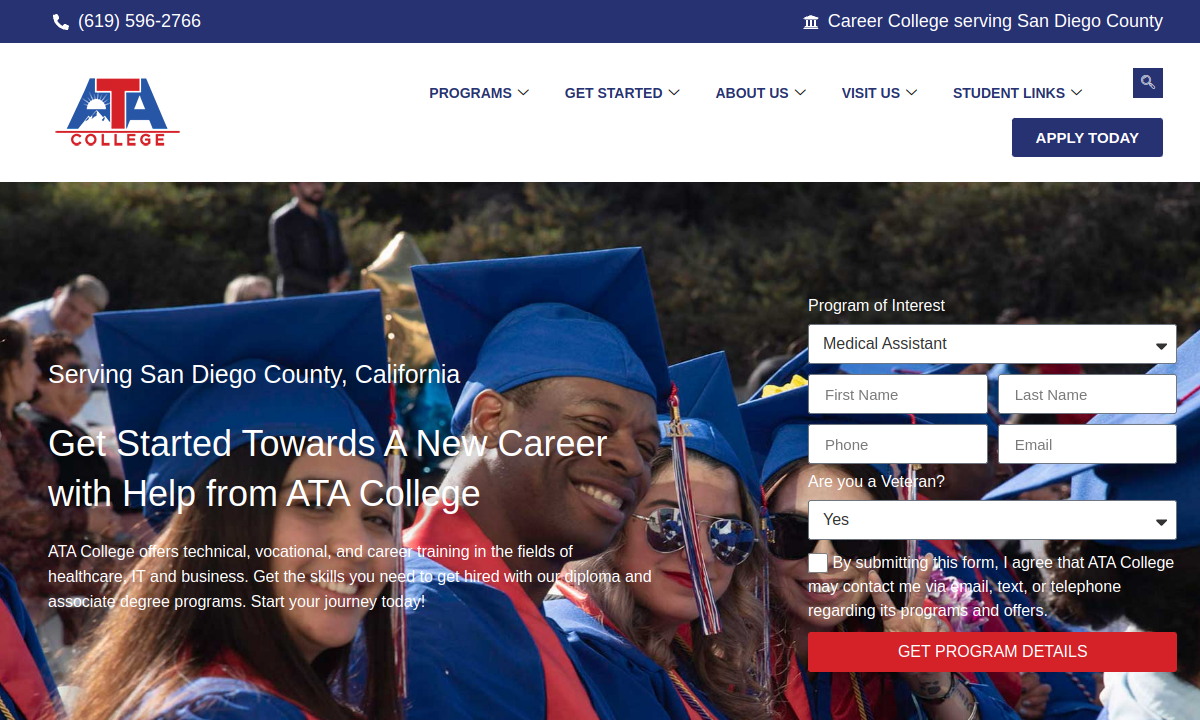Click the ATA College logo
The width and height of the screenshot is (1200, 720).
click(x=117, y=112)
